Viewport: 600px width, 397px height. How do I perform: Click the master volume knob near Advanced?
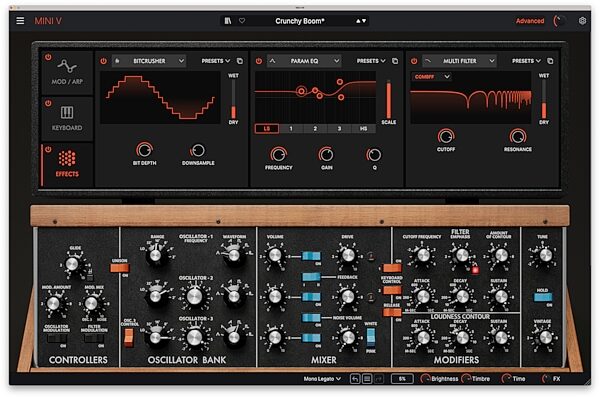(x=560, y=21)
